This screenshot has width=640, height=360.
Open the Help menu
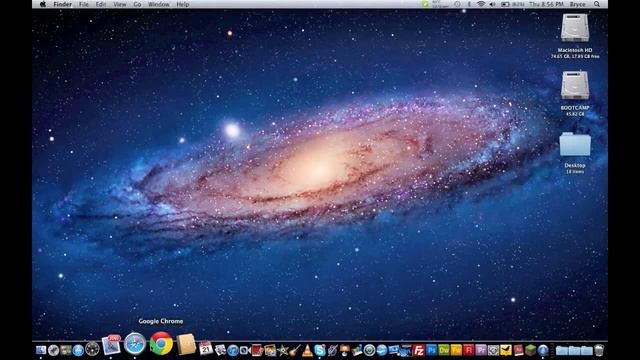[182, 4]
